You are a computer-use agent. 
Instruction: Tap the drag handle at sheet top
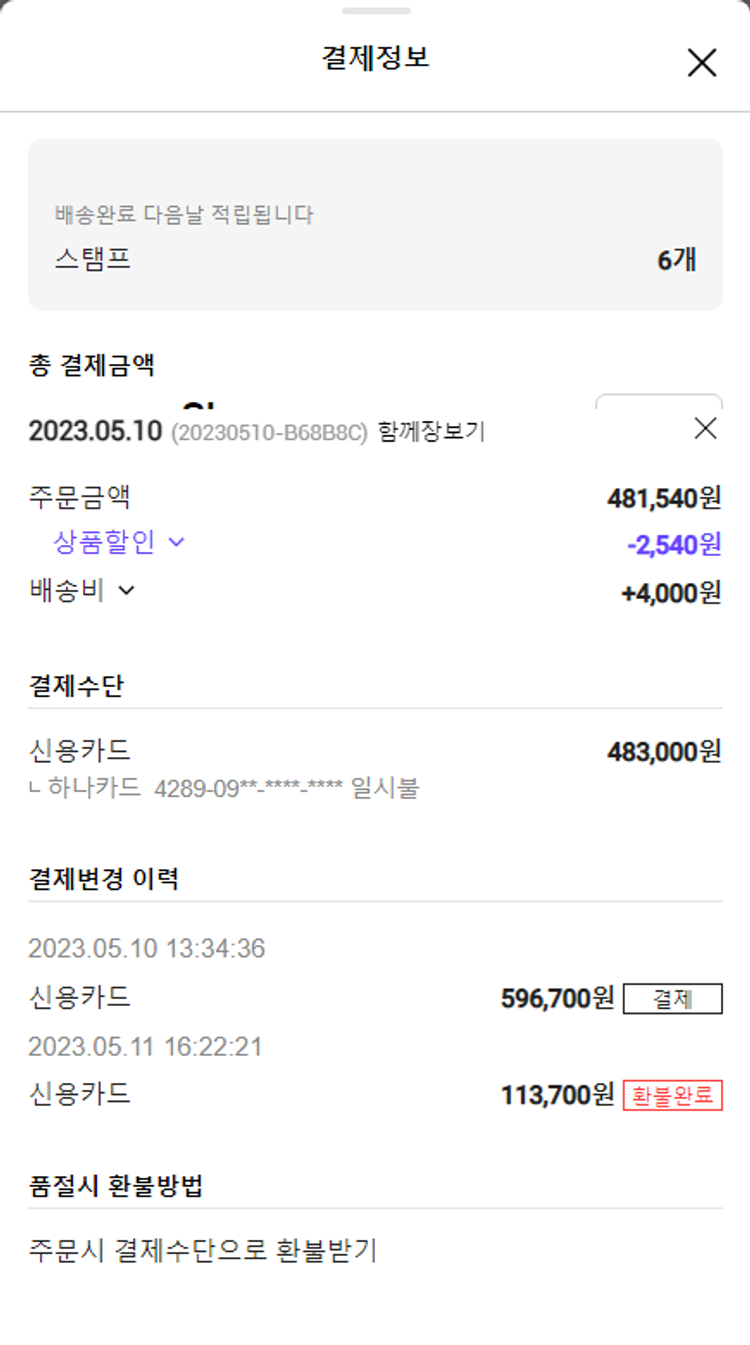(x=375, y=11)
